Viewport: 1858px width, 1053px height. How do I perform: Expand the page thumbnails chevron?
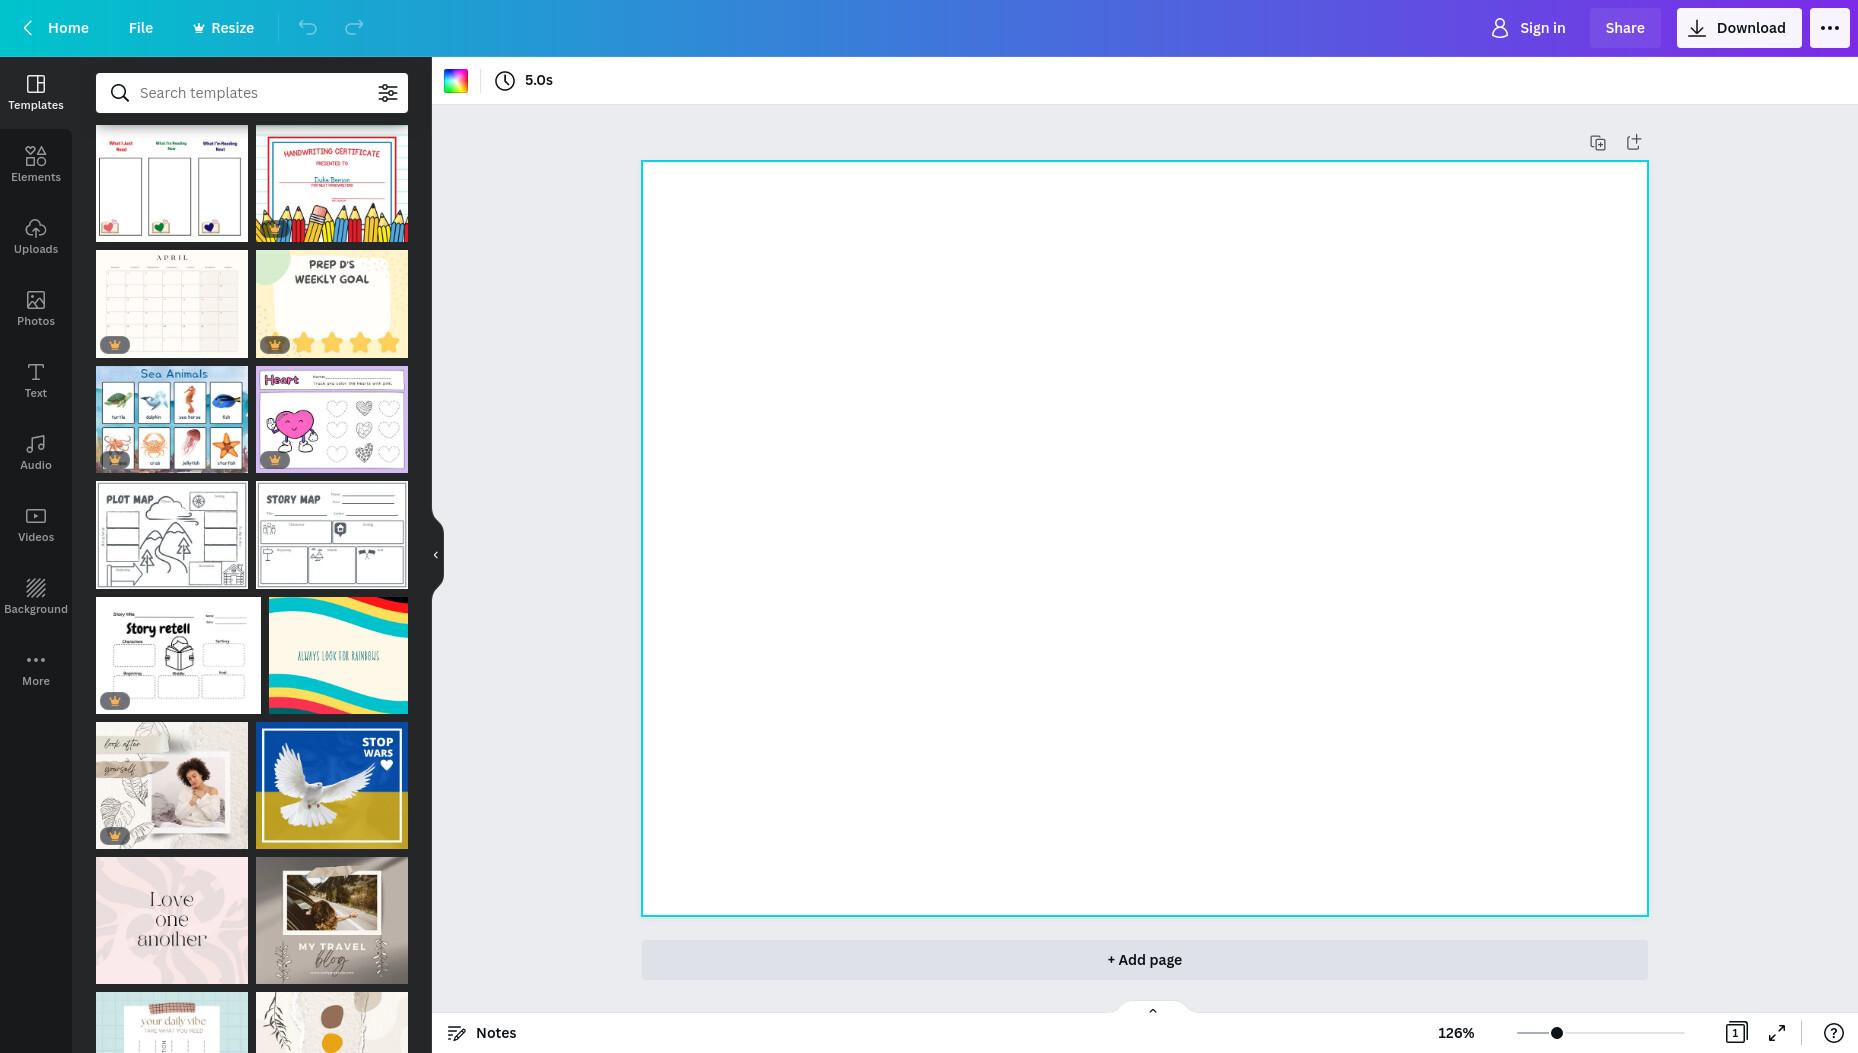(x=1152, y=1010)
